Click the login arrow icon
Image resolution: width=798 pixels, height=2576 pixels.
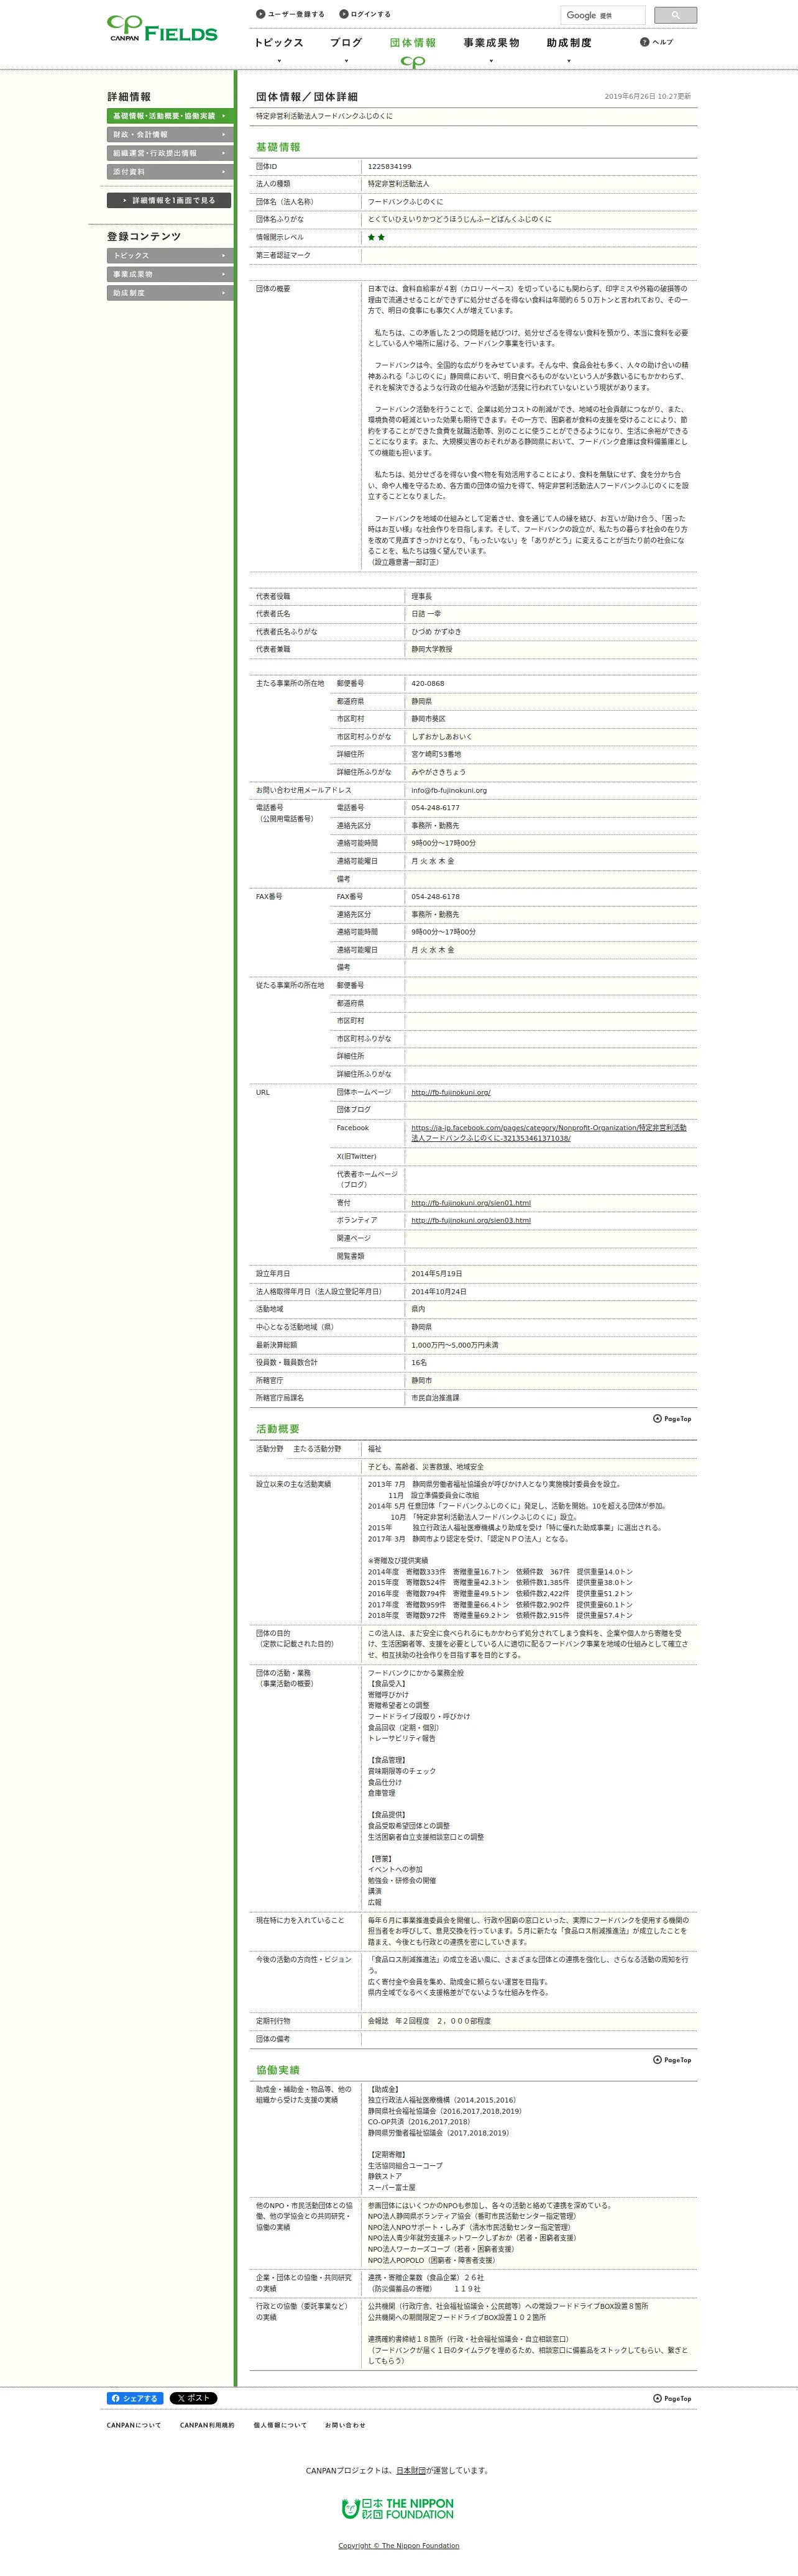click(x=343, y=14)
